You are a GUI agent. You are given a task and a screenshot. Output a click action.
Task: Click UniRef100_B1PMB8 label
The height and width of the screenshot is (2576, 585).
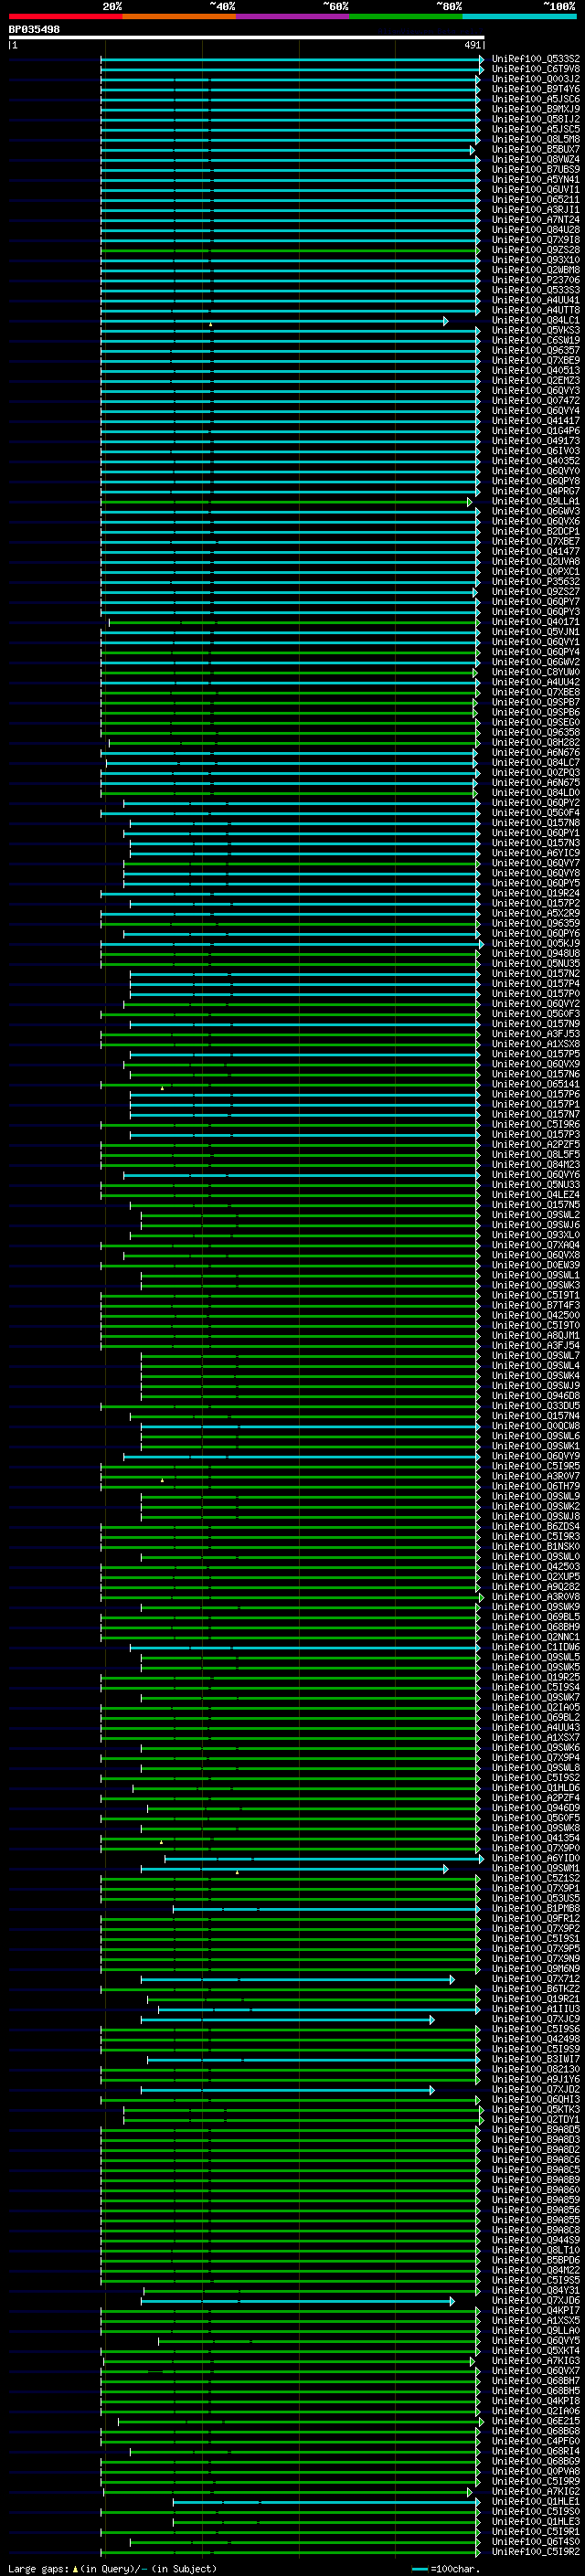coord(536,1908)
